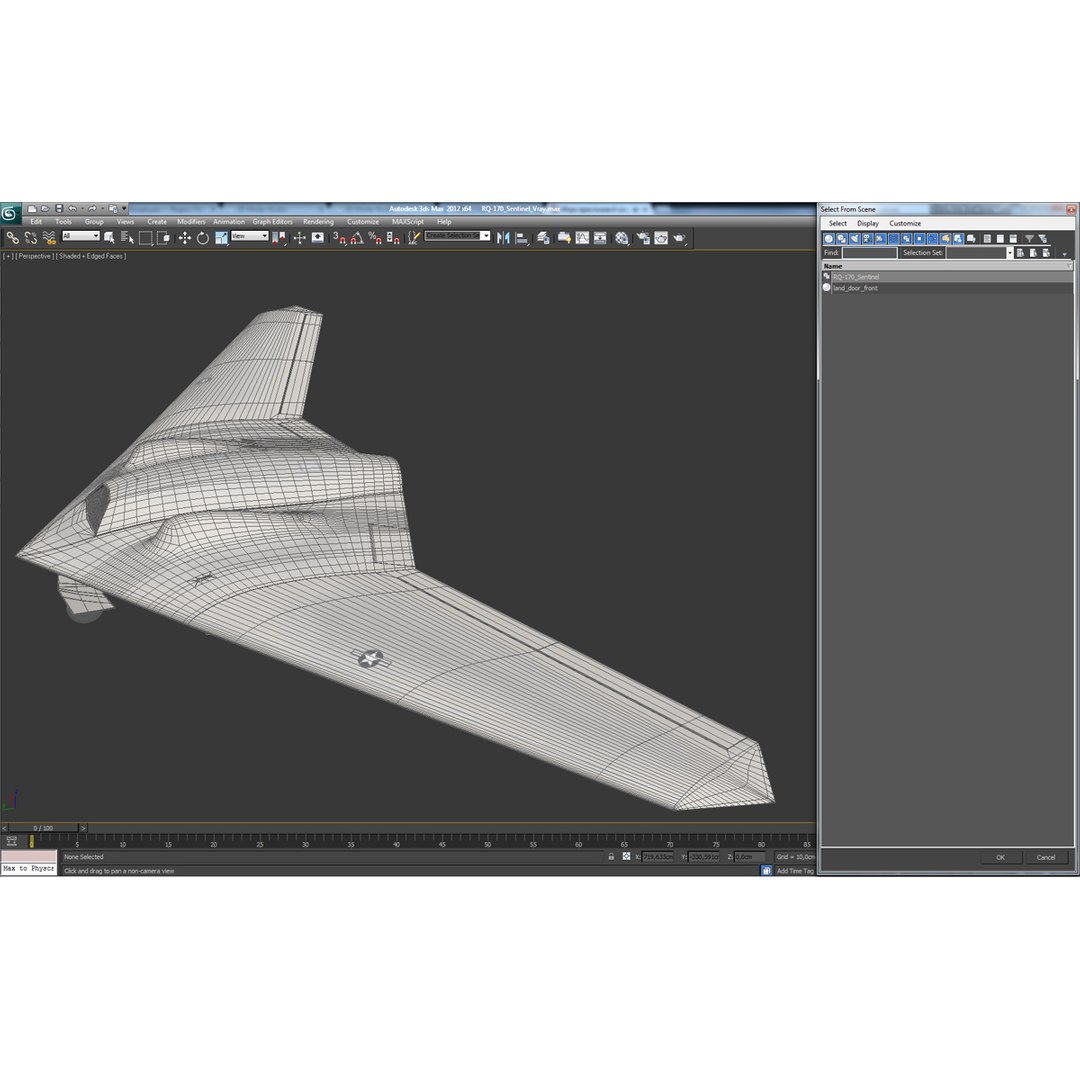Open the quick access toolbar customize arrow
The image size is (1080, 1080).
pos(125,208)
